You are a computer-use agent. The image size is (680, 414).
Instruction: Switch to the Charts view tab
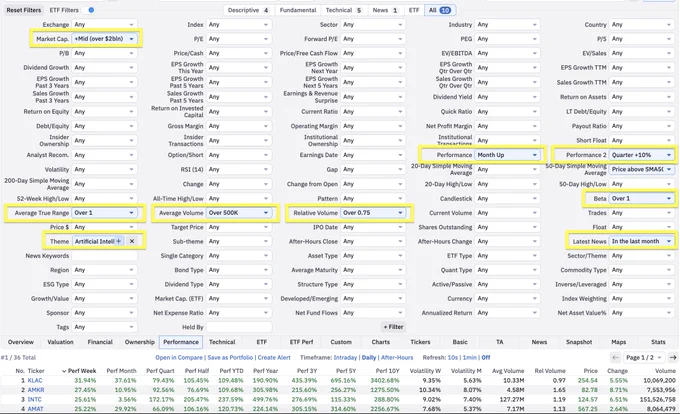(380, 342)
